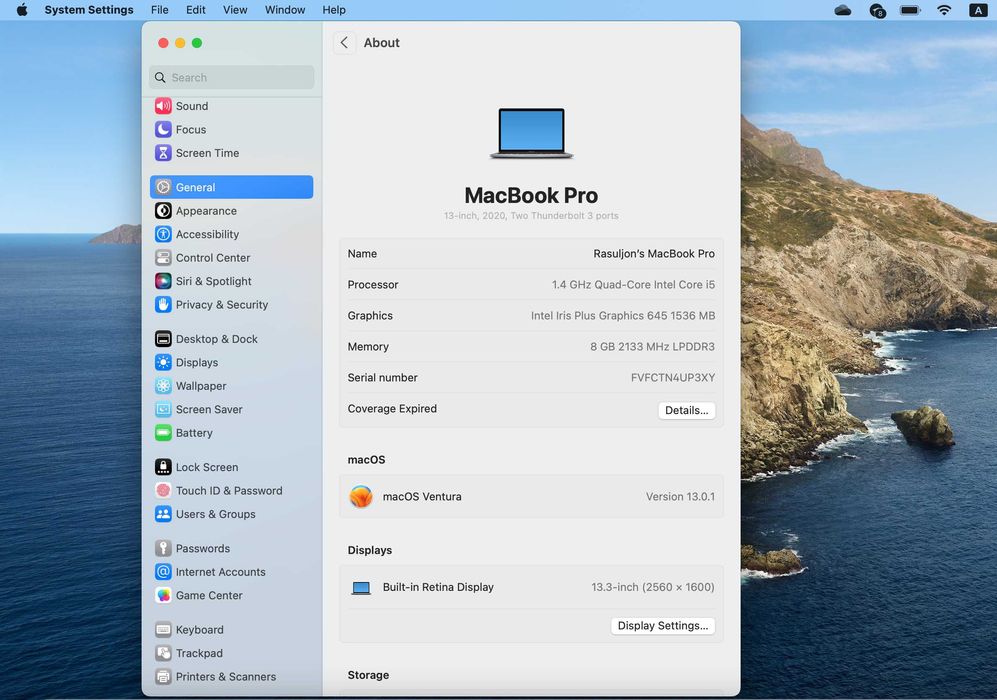
Task: Open Screen Saver icon in sidebar
Action: point(163,409)
